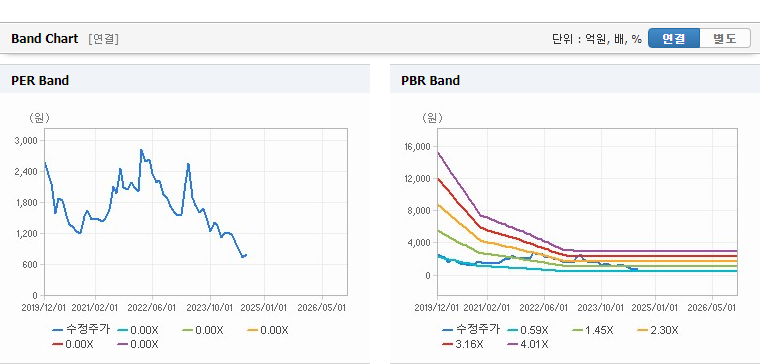Toggle the 0.59X legend entry
760x364 pixels.
coord(527,331)
